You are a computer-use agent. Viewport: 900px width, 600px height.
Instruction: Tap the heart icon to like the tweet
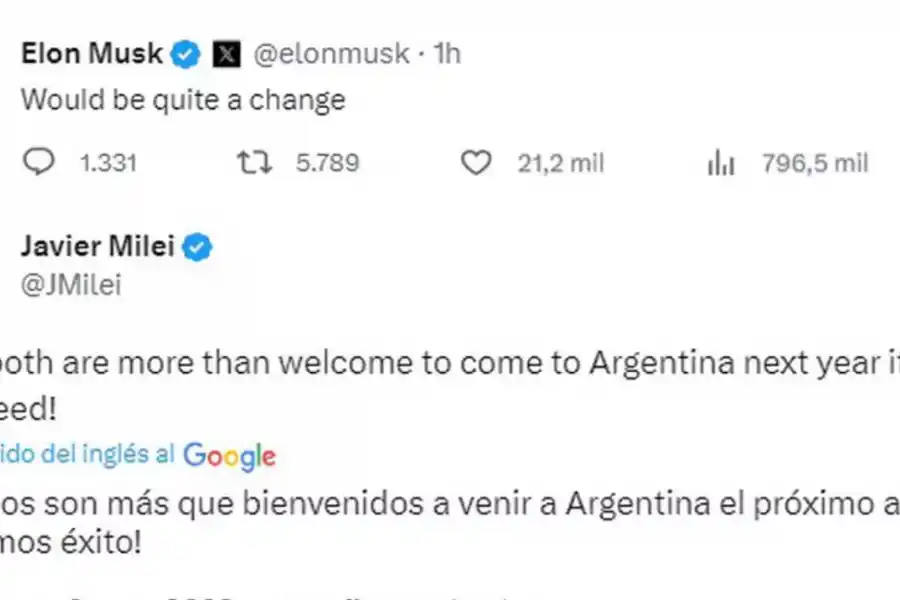tap(478, 162)
